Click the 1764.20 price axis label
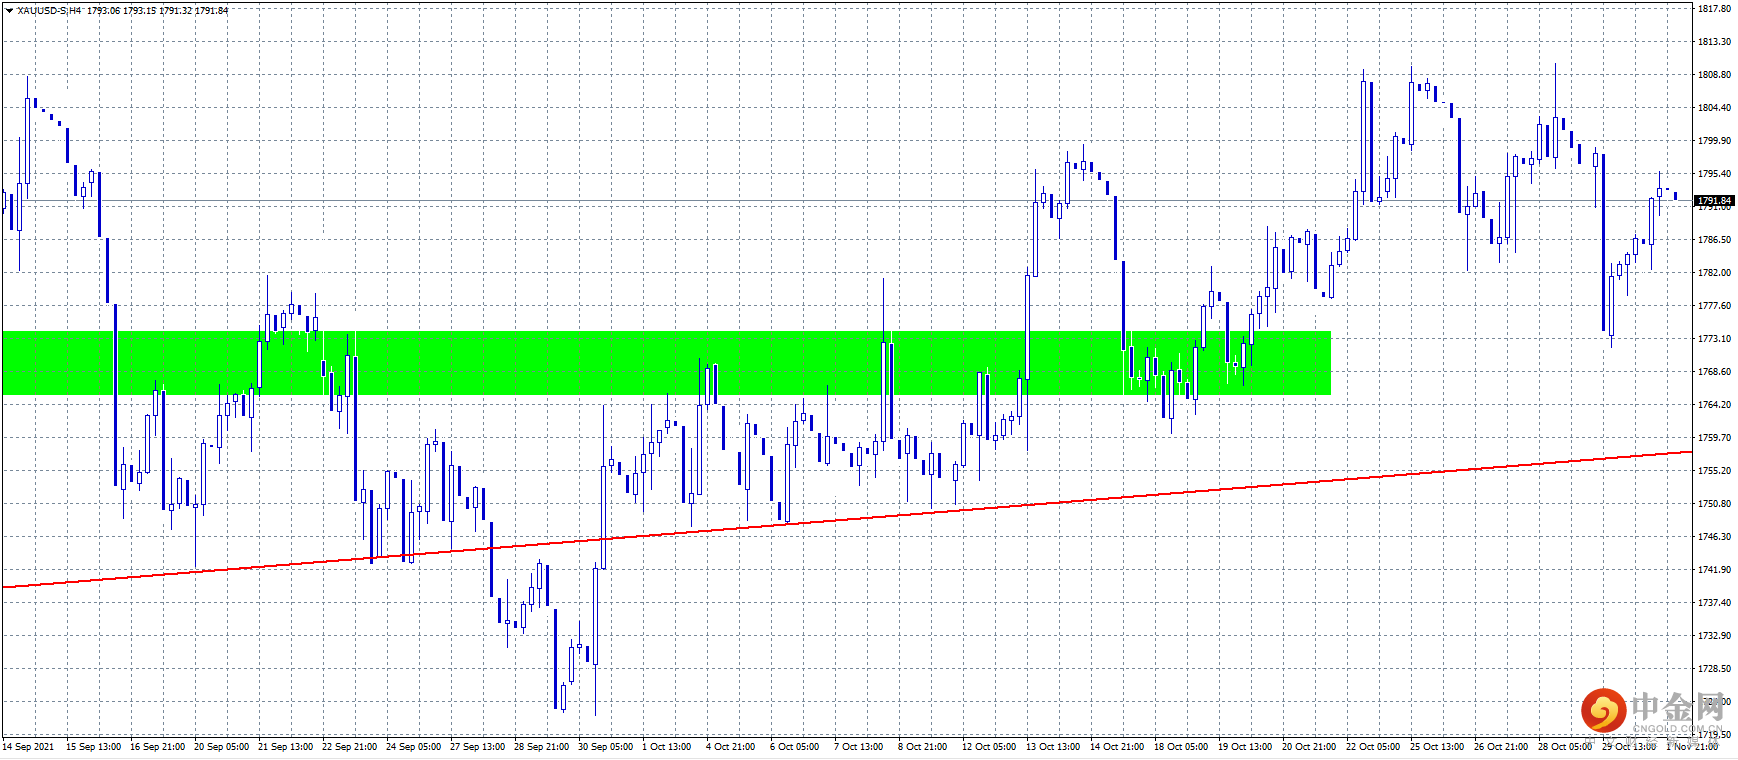1738x760 pixels. point(1714,405)
